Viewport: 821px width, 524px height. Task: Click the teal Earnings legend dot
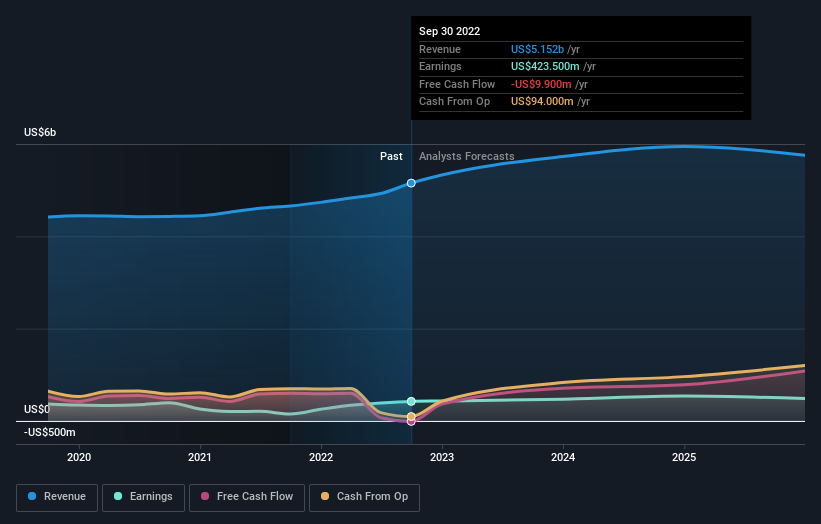pos(118,496)
